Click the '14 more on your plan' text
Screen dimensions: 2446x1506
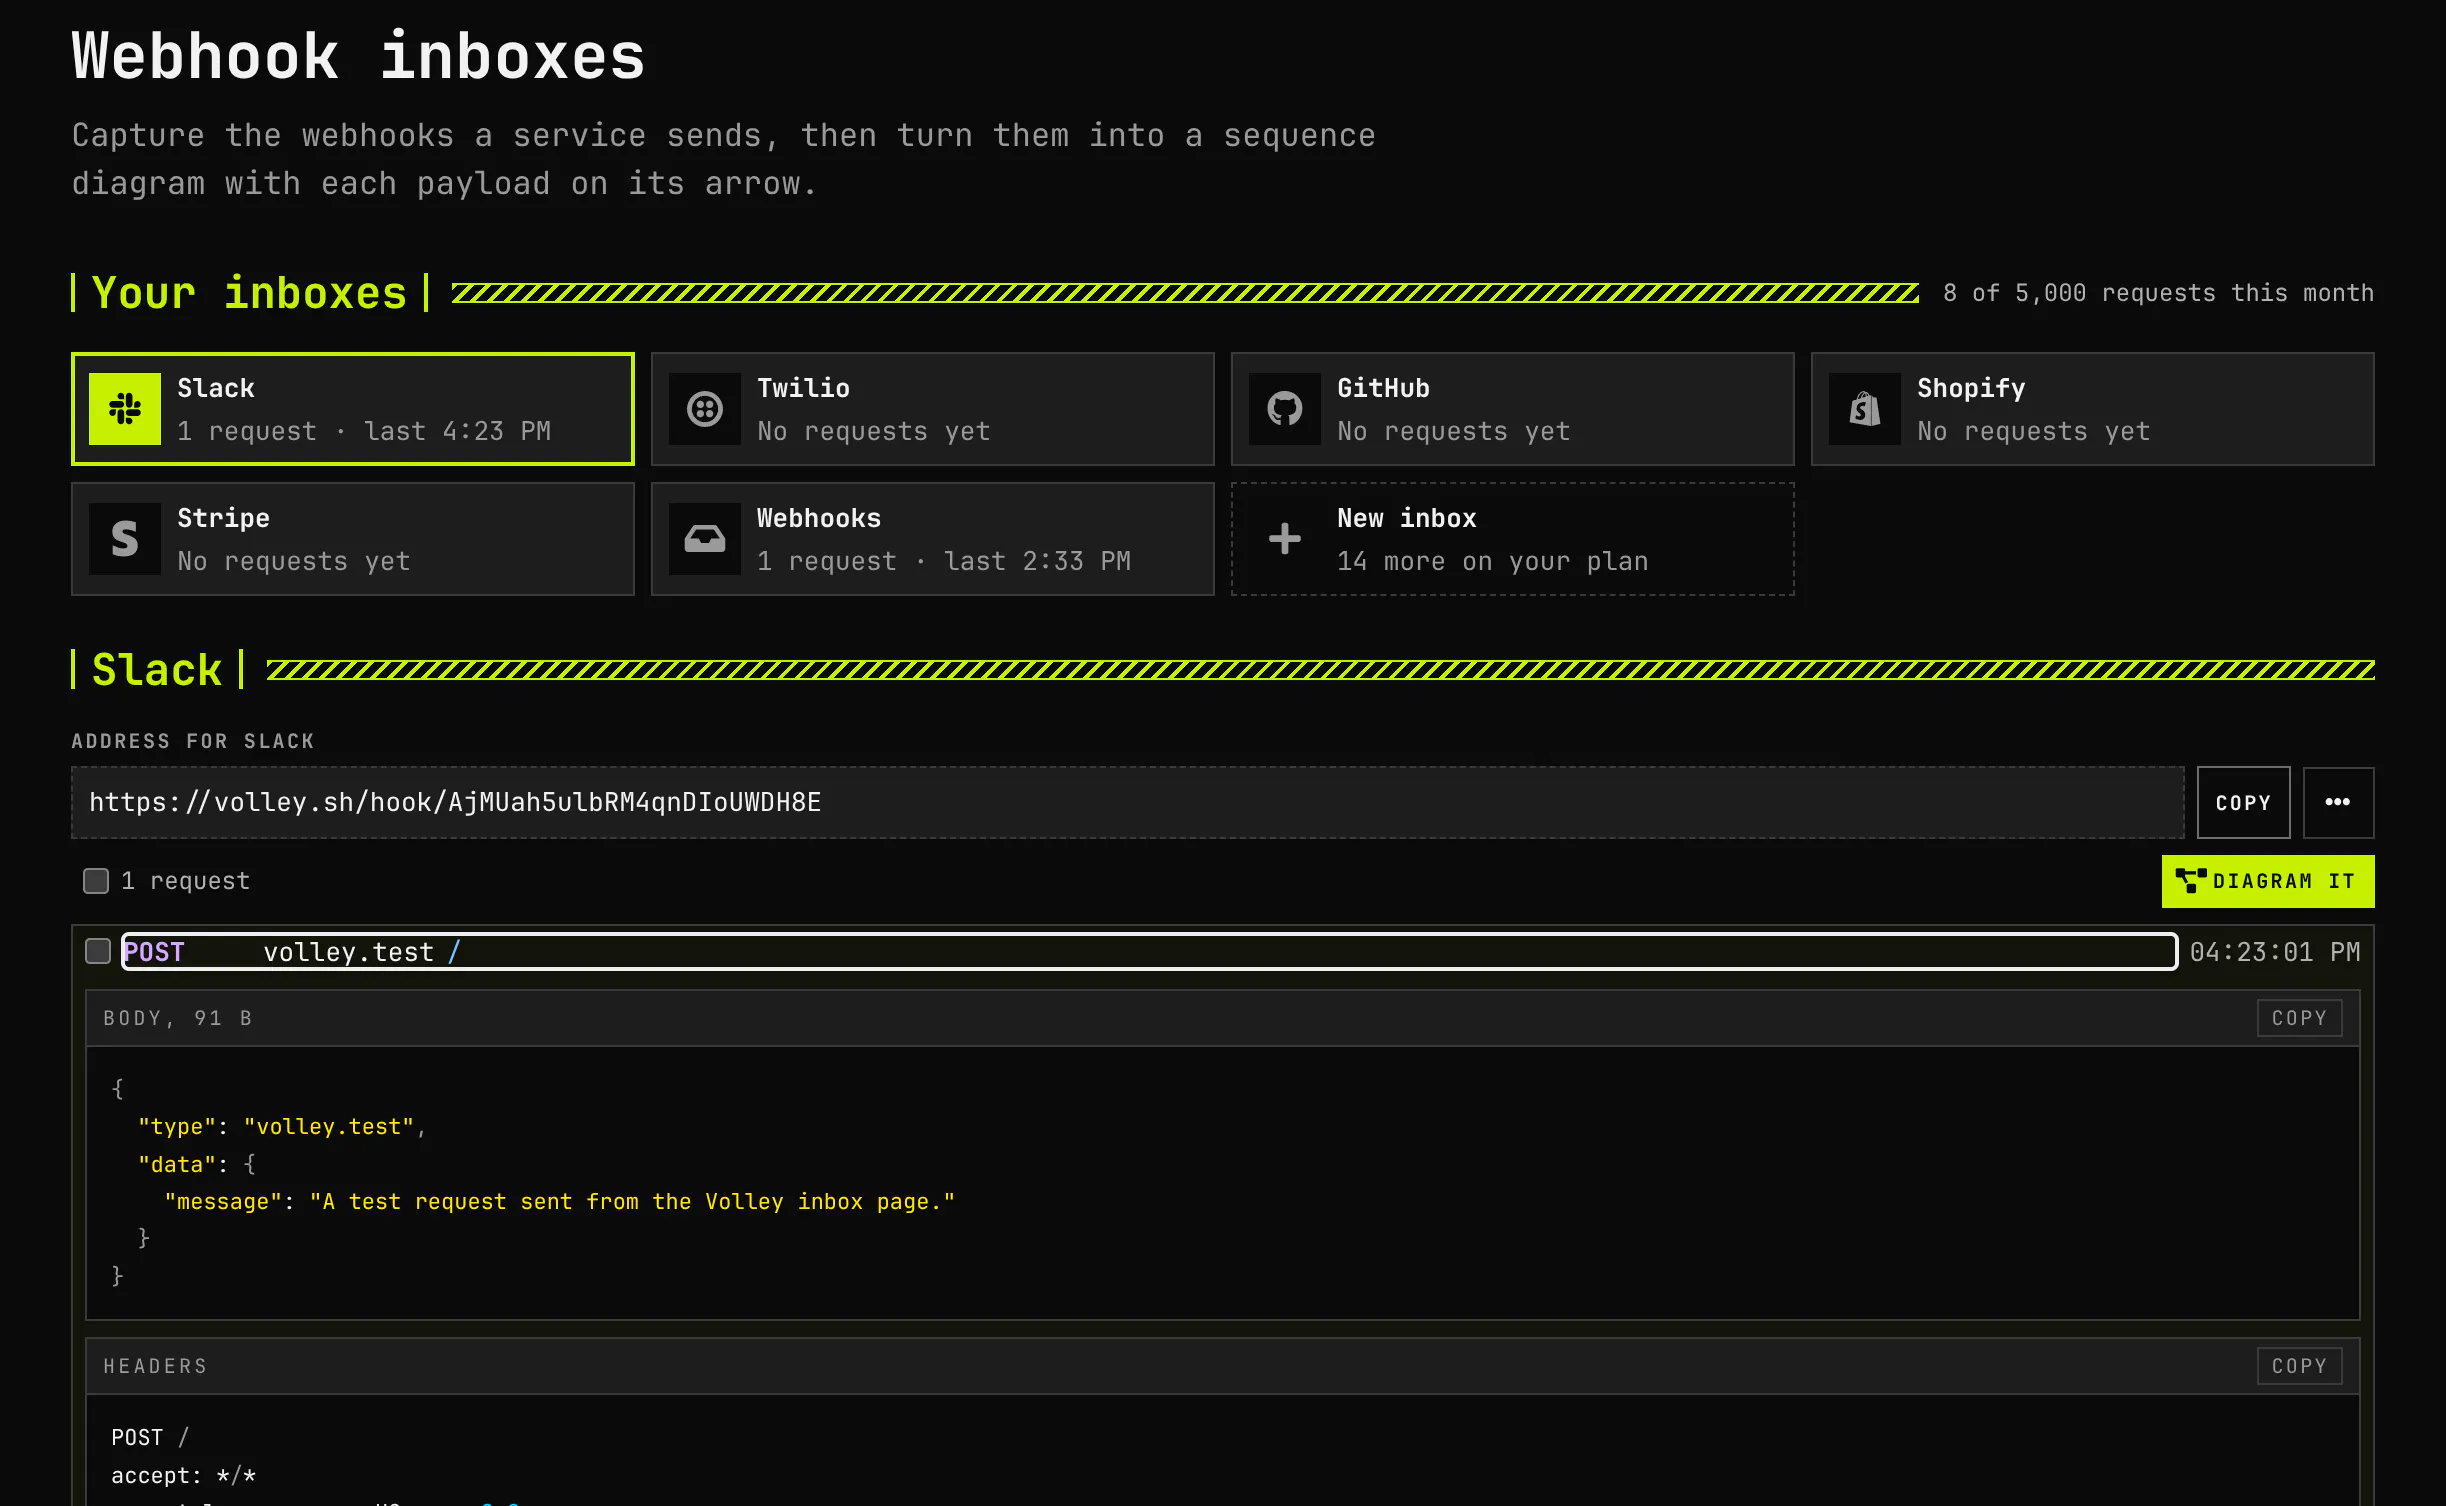point(1492,561)
